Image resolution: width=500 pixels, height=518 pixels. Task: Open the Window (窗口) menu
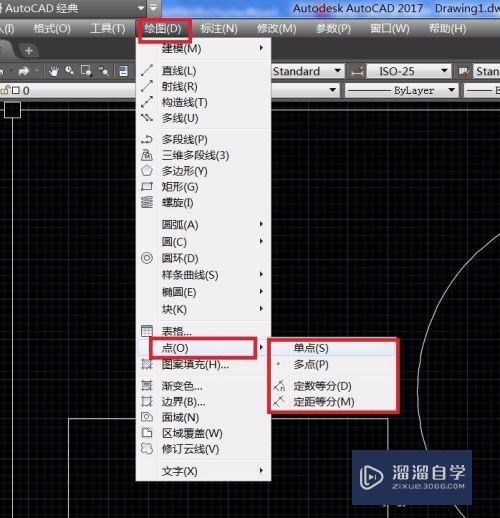390,29
